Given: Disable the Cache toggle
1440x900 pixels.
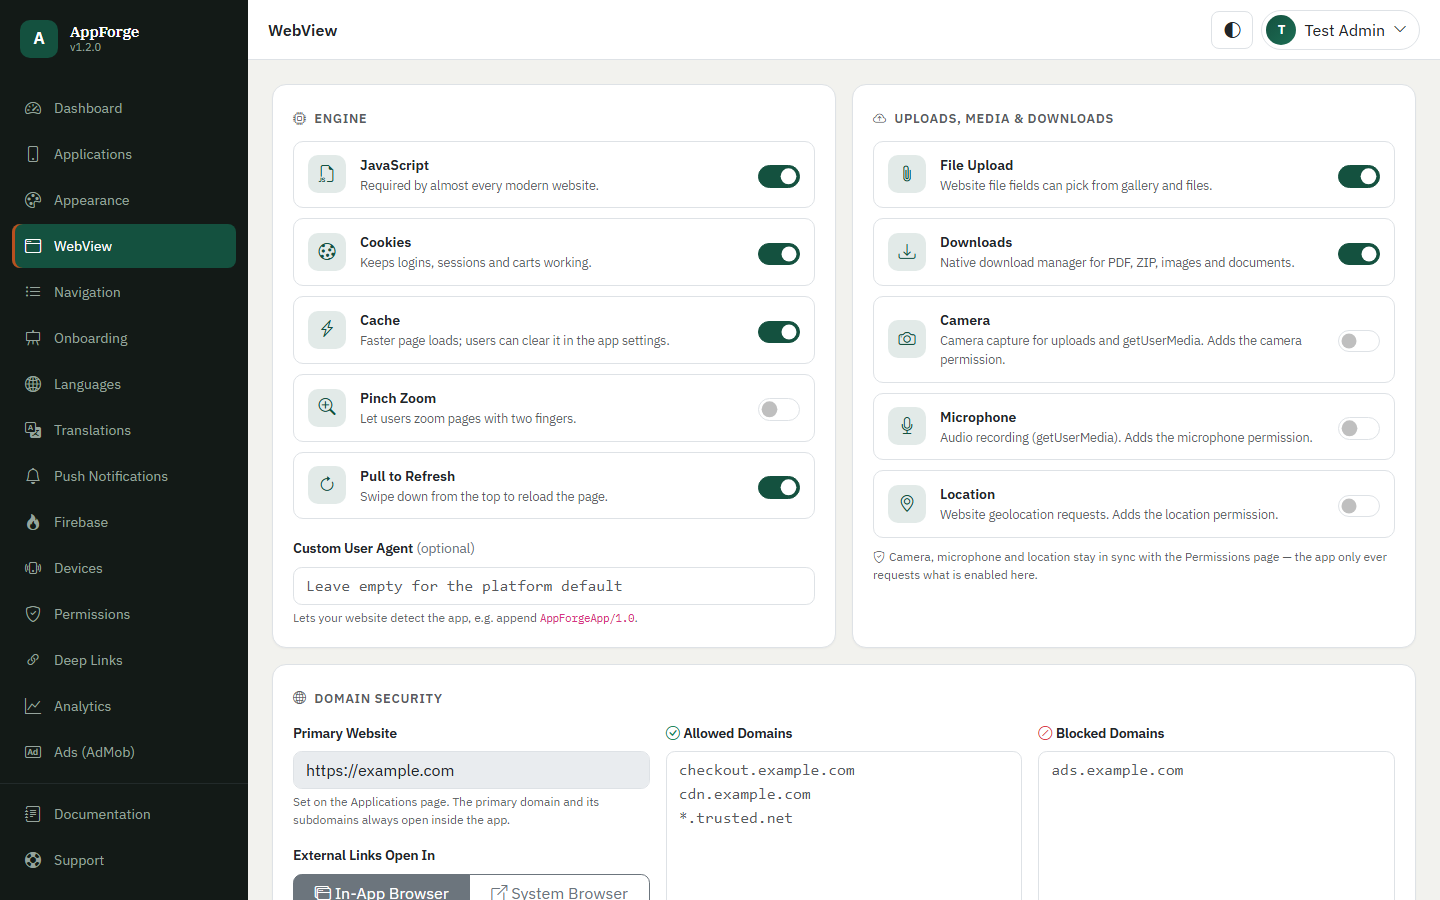Looking at the screenshot, I should tap(779, 332).
